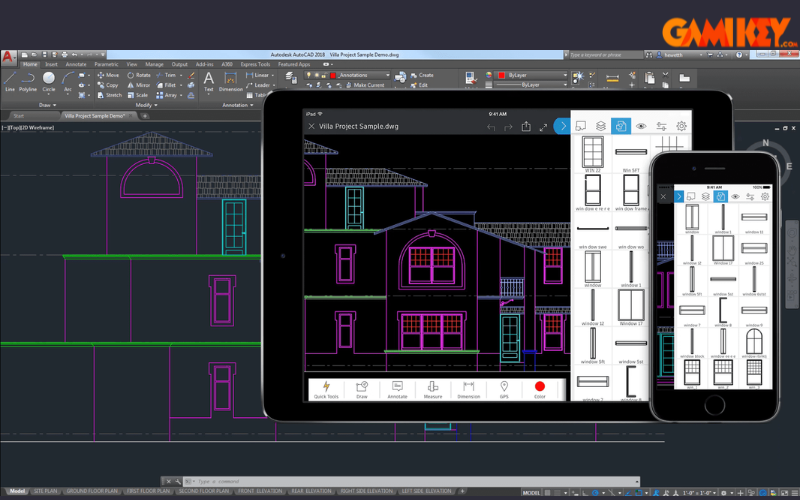
Task: Choose the Stretch tool
Action: click(x=109, y=95)
